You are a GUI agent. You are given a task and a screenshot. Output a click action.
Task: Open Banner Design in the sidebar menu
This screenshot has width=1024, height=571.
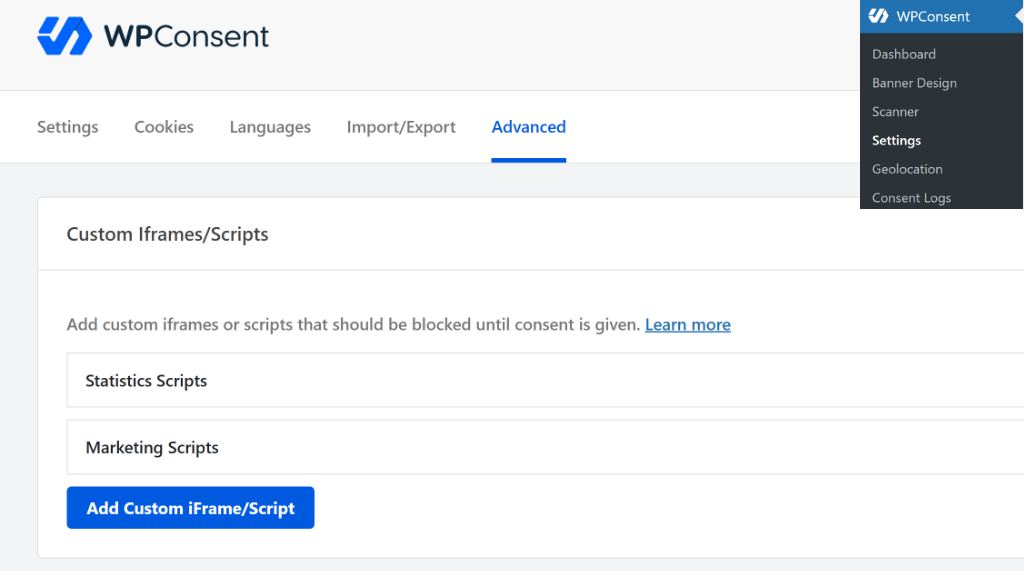pos(914,83)
